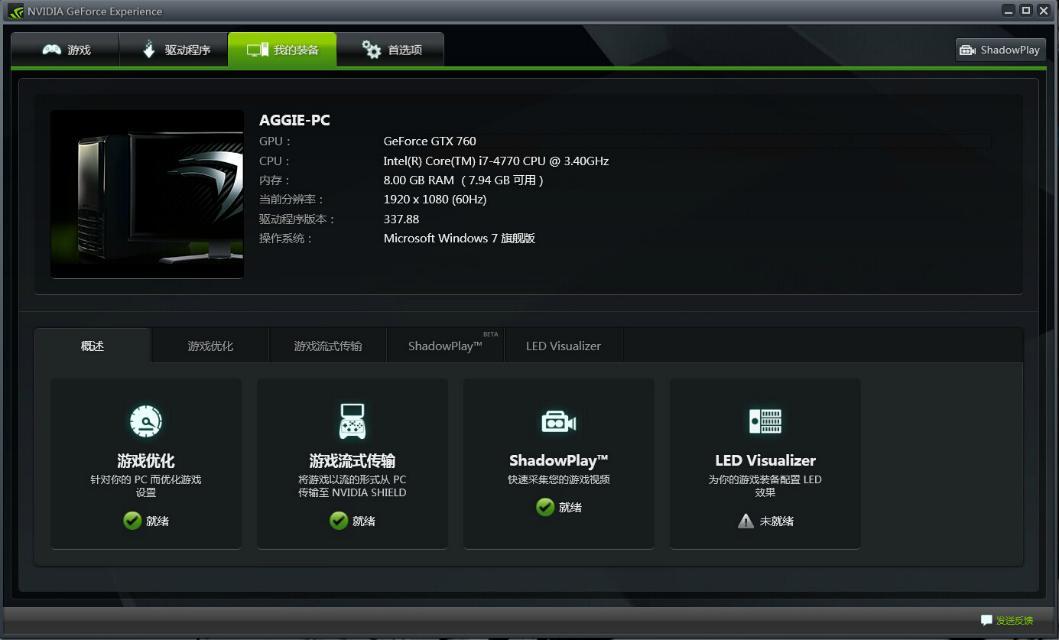Screen dimensions: 1059x640
Task: Click the game optimization gauge icon
Action: [x=146, y=421]
